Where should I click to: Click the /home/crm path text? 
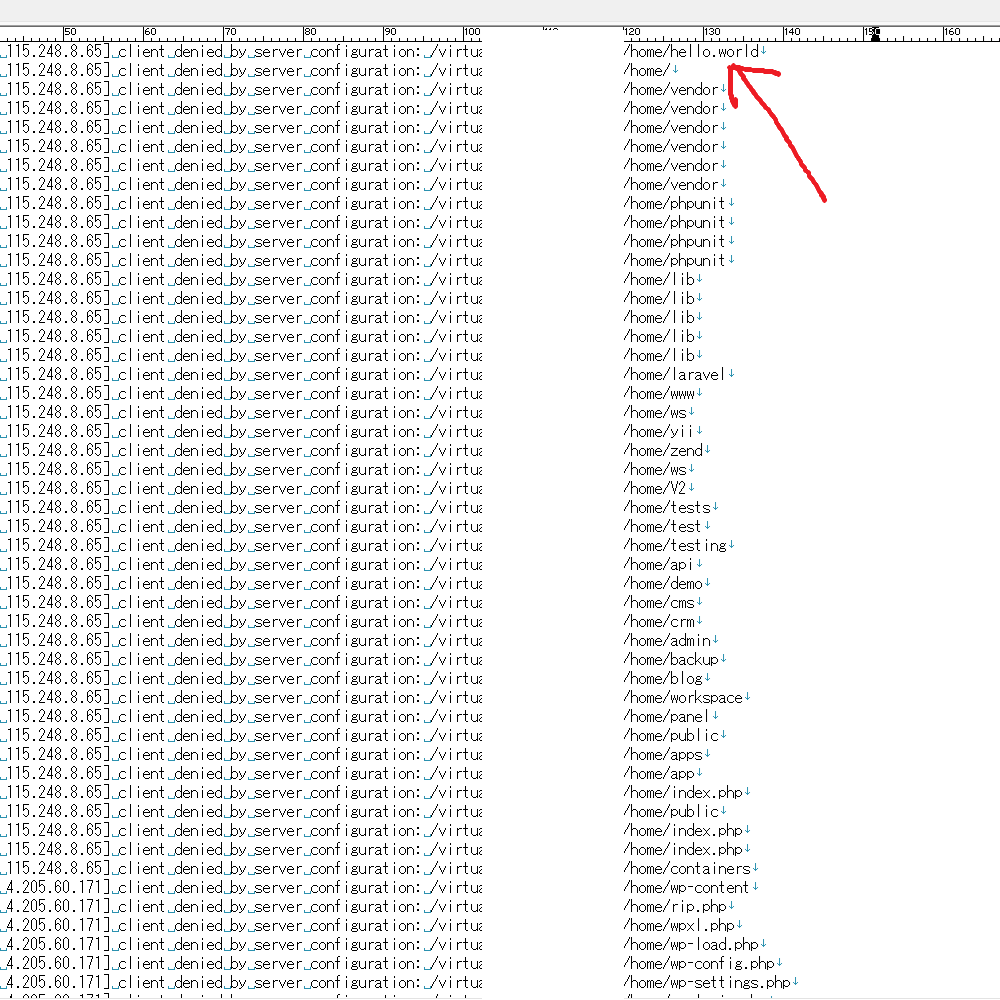pyautogui.click(x=659, y=622)
